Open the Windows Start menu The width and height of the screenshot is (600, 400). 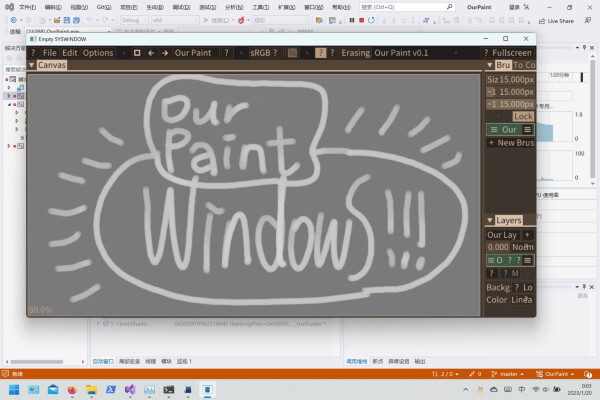(14, 390)
